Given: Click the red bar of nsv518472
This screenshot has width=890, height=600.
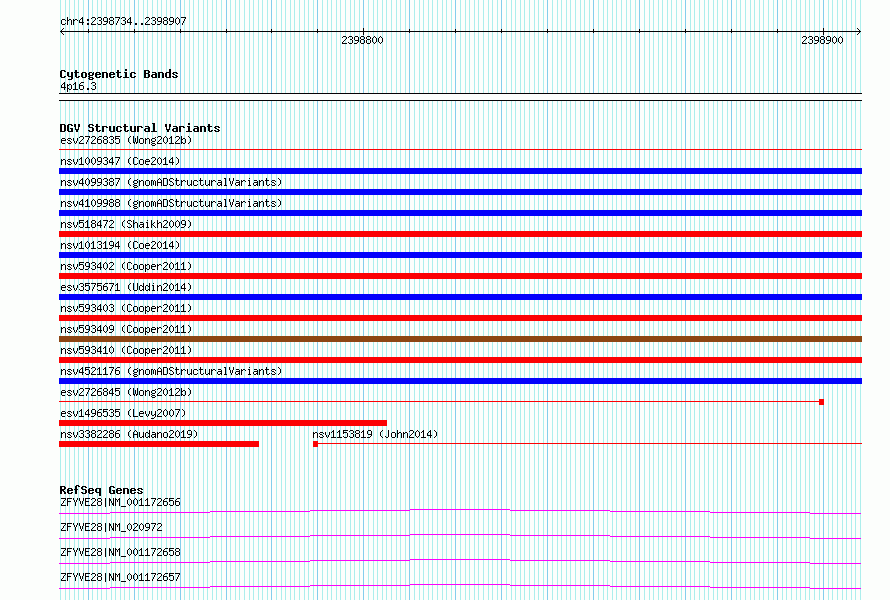Looking at the screenshot, I should click(460, 234).
